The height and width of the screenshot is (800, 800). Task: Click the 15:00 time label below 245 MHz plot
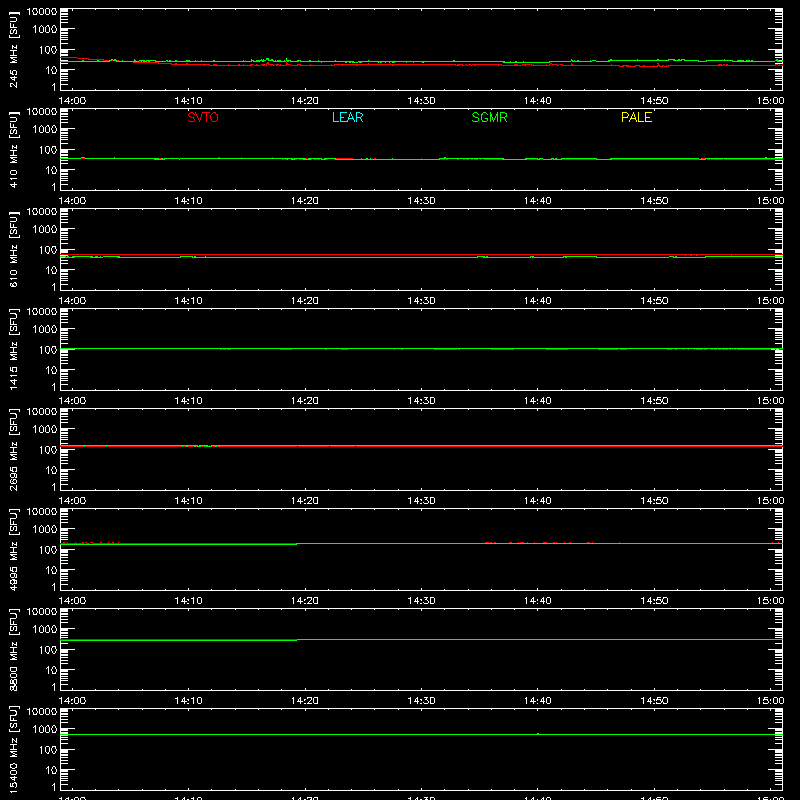770,101
